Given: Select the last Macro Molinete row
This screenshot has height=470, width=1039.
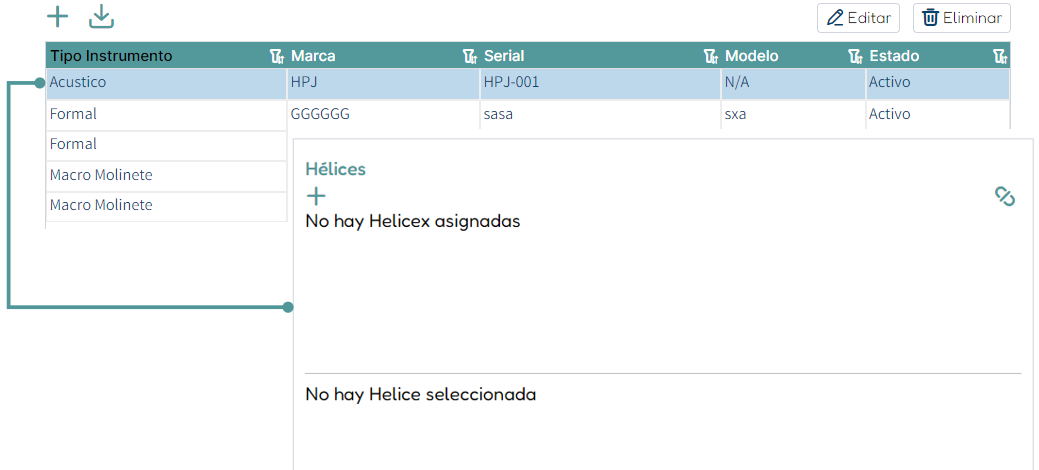Looking at the screenshot, I should (166, 206).
